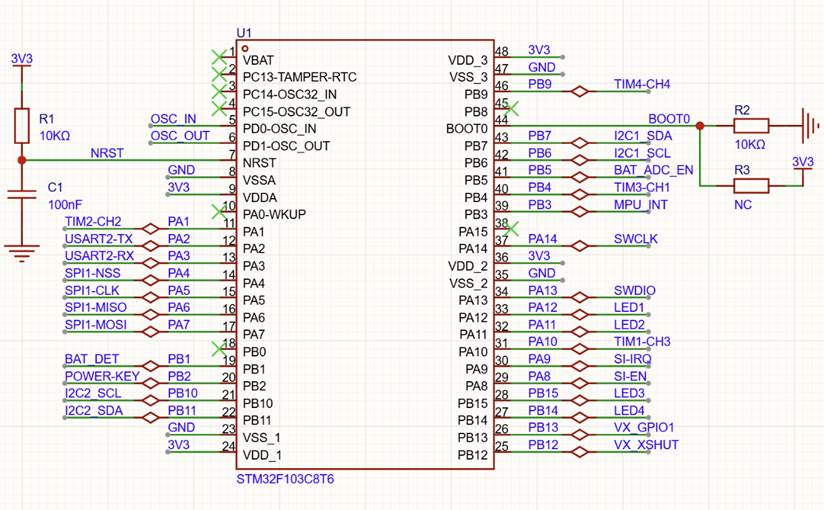
Task: Click the diamond port symbol on the PB9 line
Action: [x=580, y=91]
